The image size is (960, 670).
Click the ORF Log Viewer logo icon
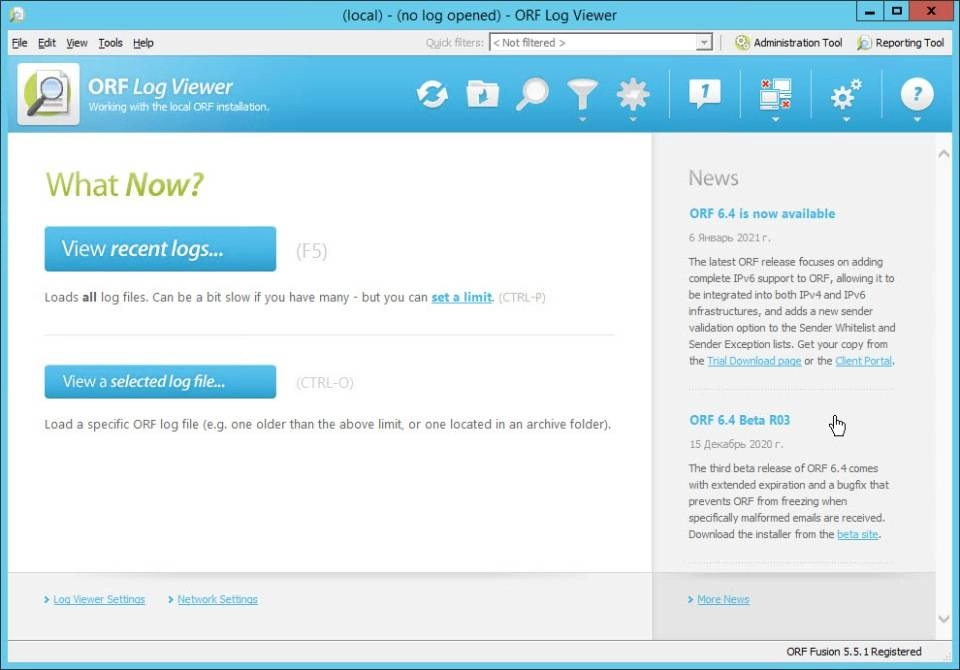tap(48, 94)
